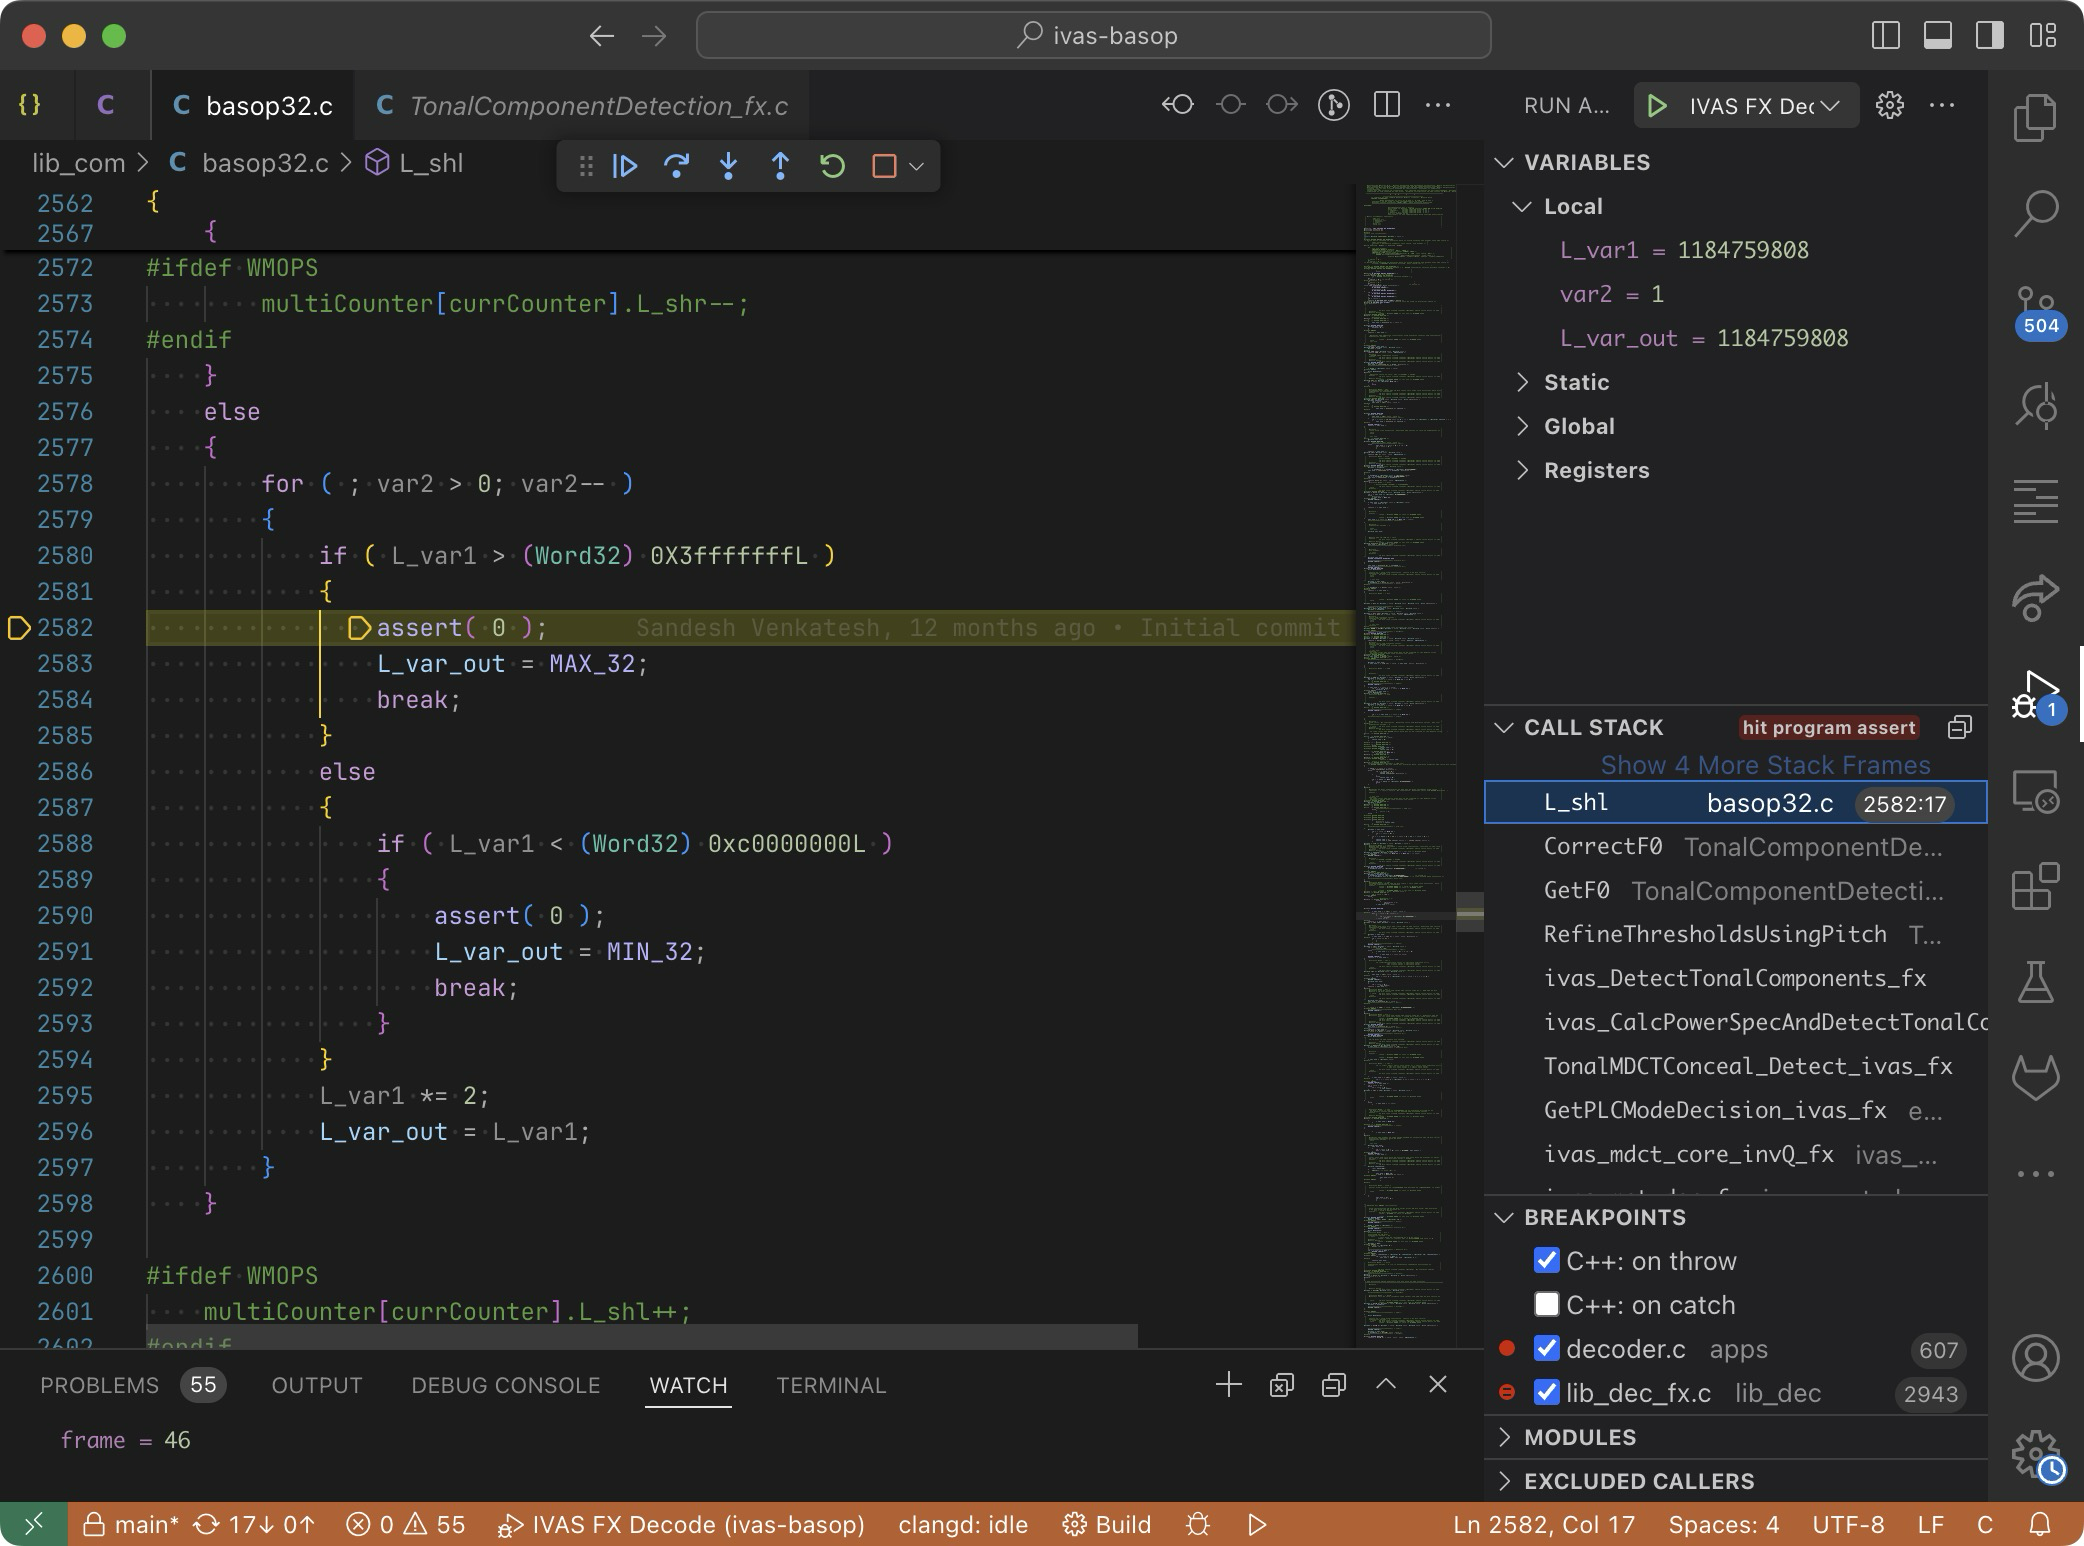Open launch configuration gear settings
Screen dimensions: 2084x1546
[1889, 106]
